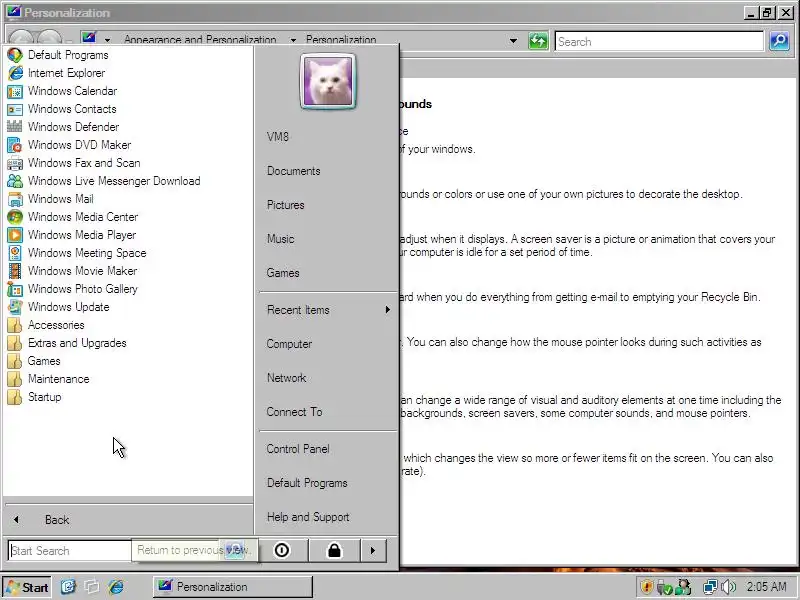Open Default Programs in right Start pane
This screenshot has width=800, height=600.
(307, 483)
